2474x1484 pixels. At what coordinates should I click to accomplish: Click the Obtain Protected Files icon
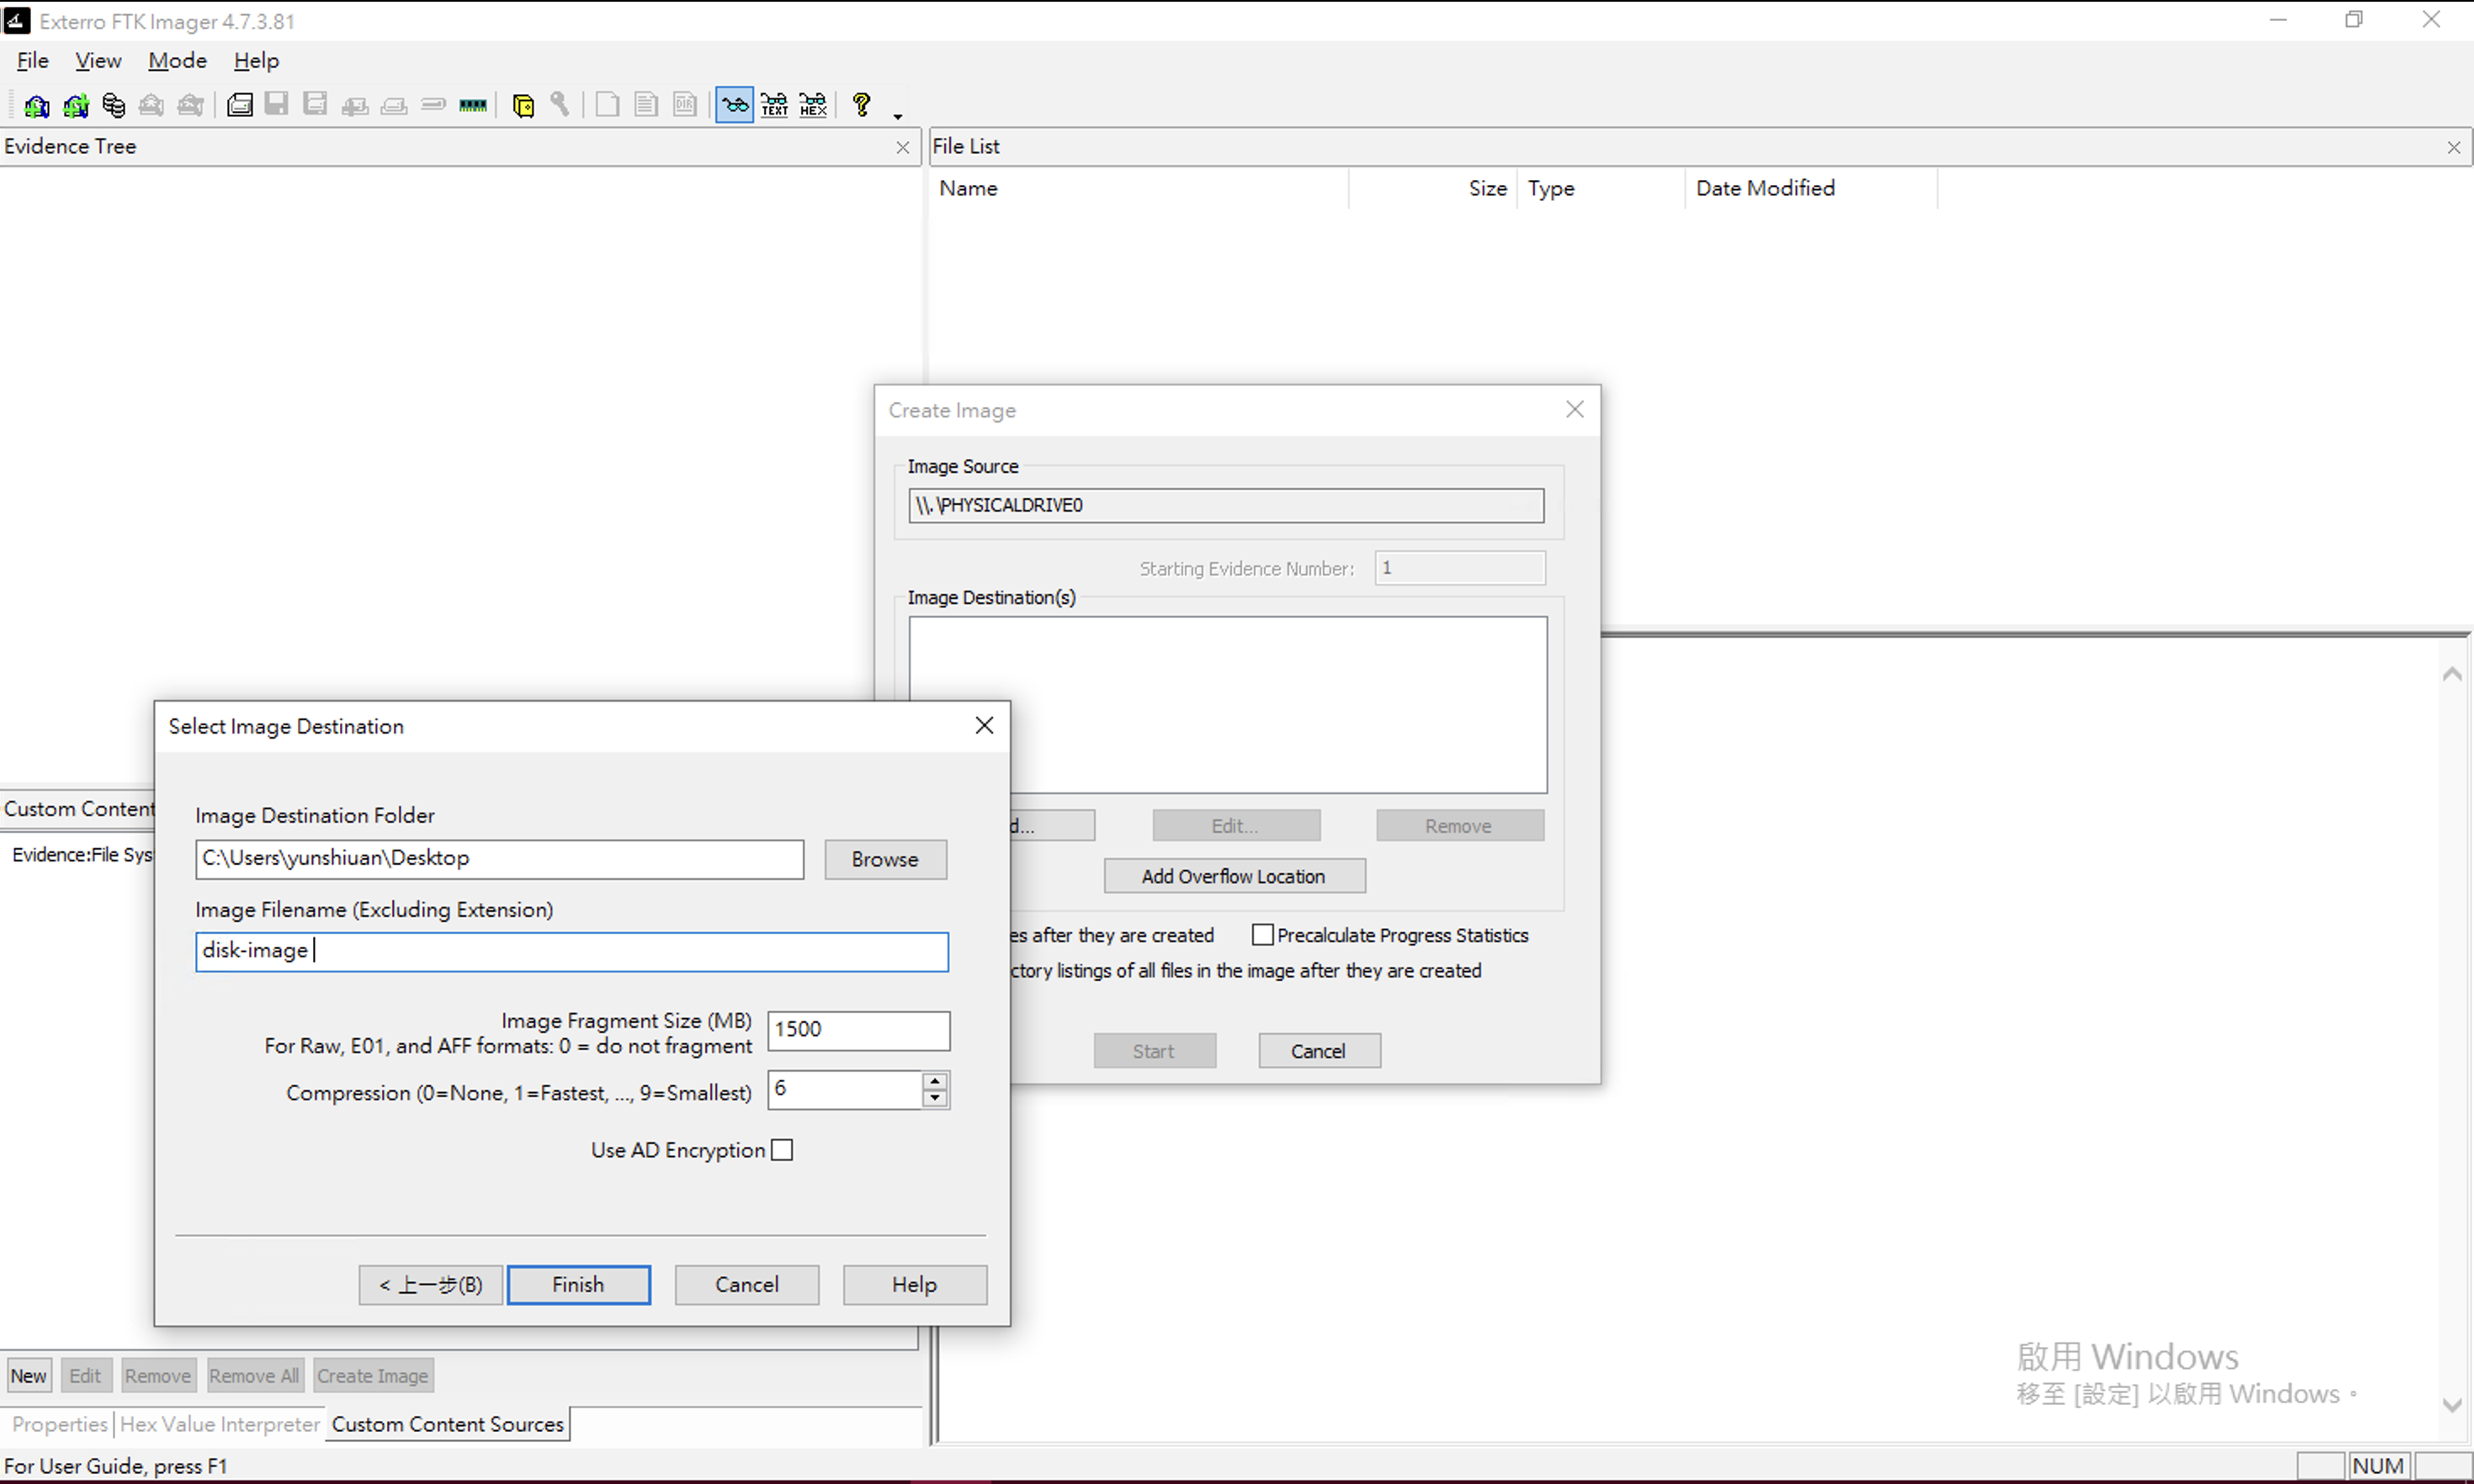coord(522,105)
